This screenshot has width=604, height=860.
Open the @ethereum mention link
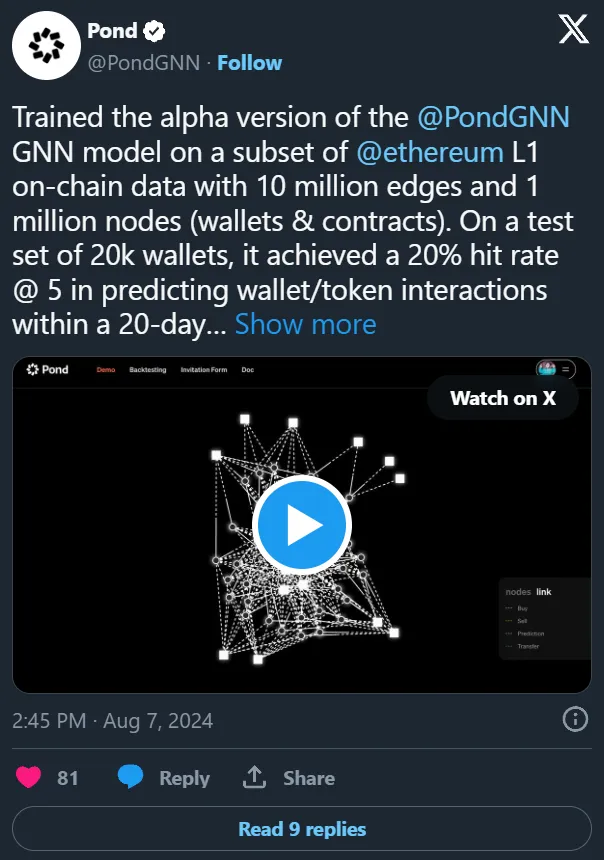(x=429, y=153)
